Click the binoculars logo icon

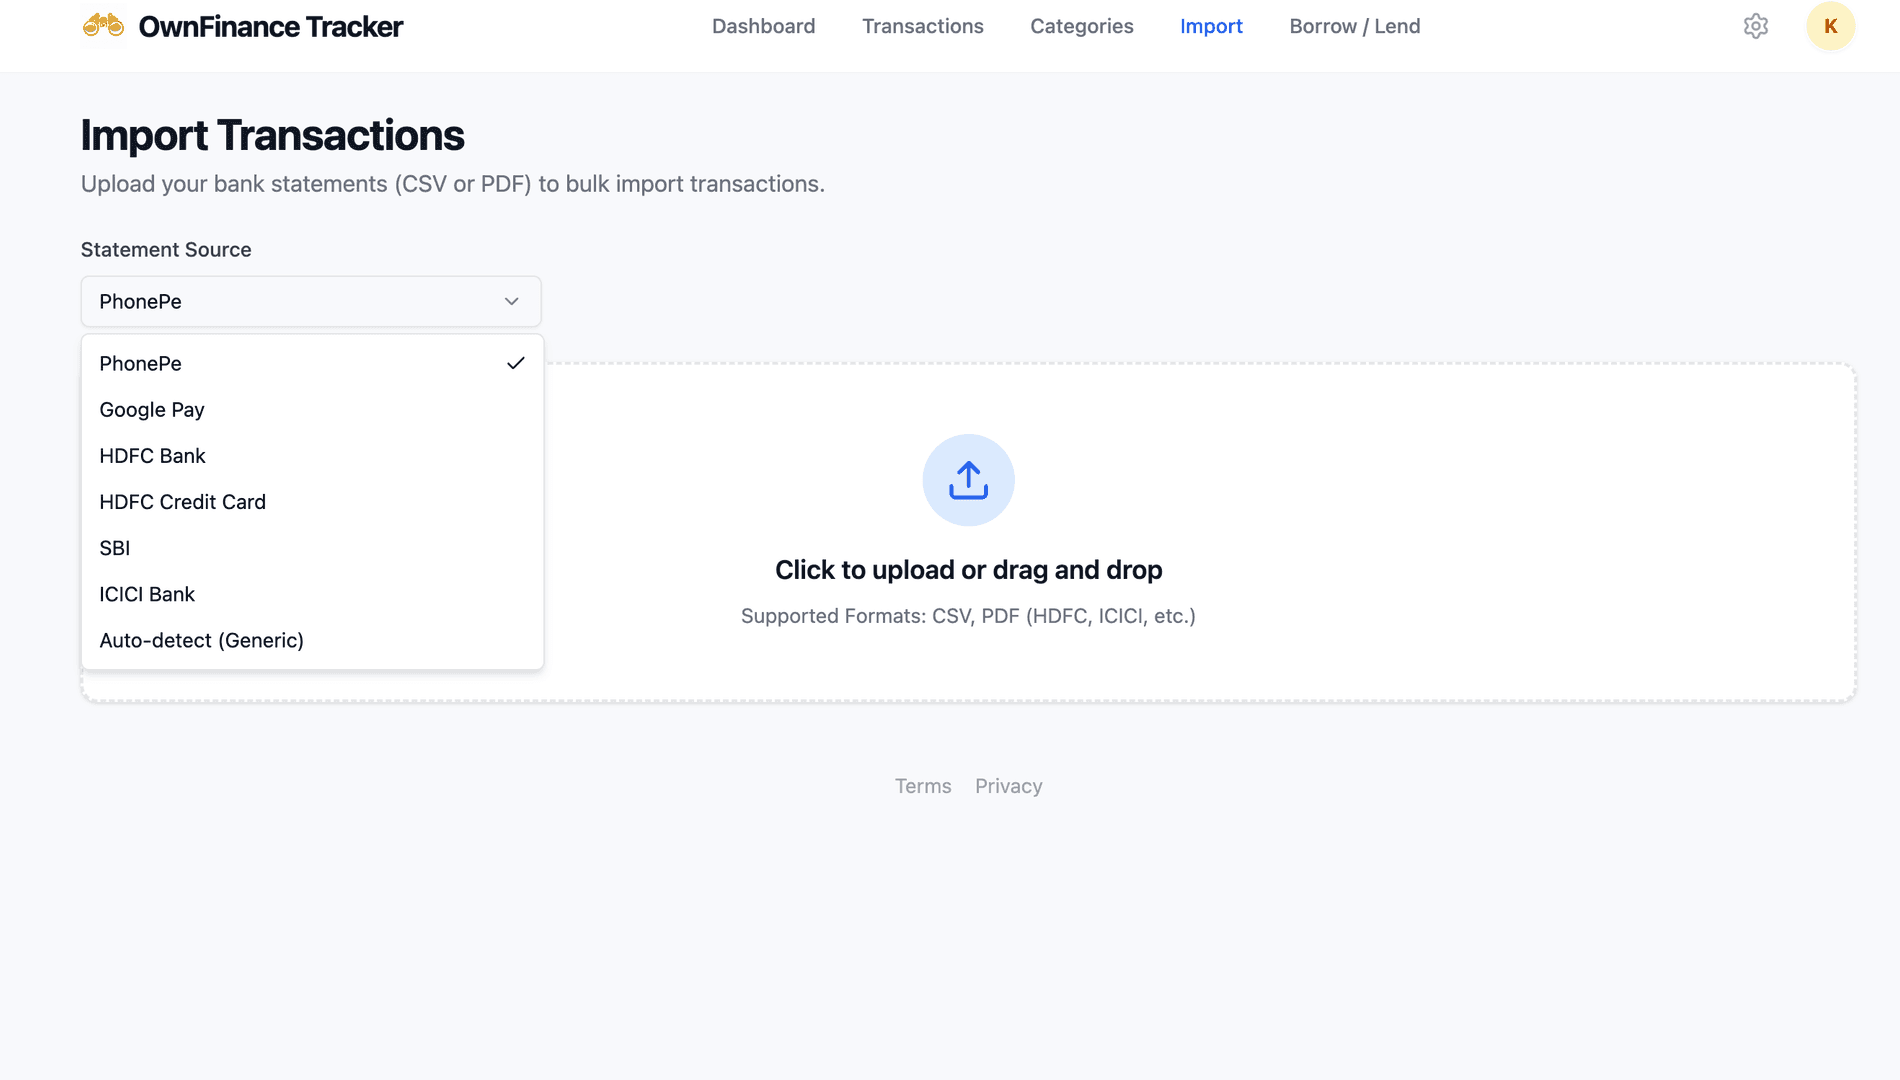click(104, 26)
